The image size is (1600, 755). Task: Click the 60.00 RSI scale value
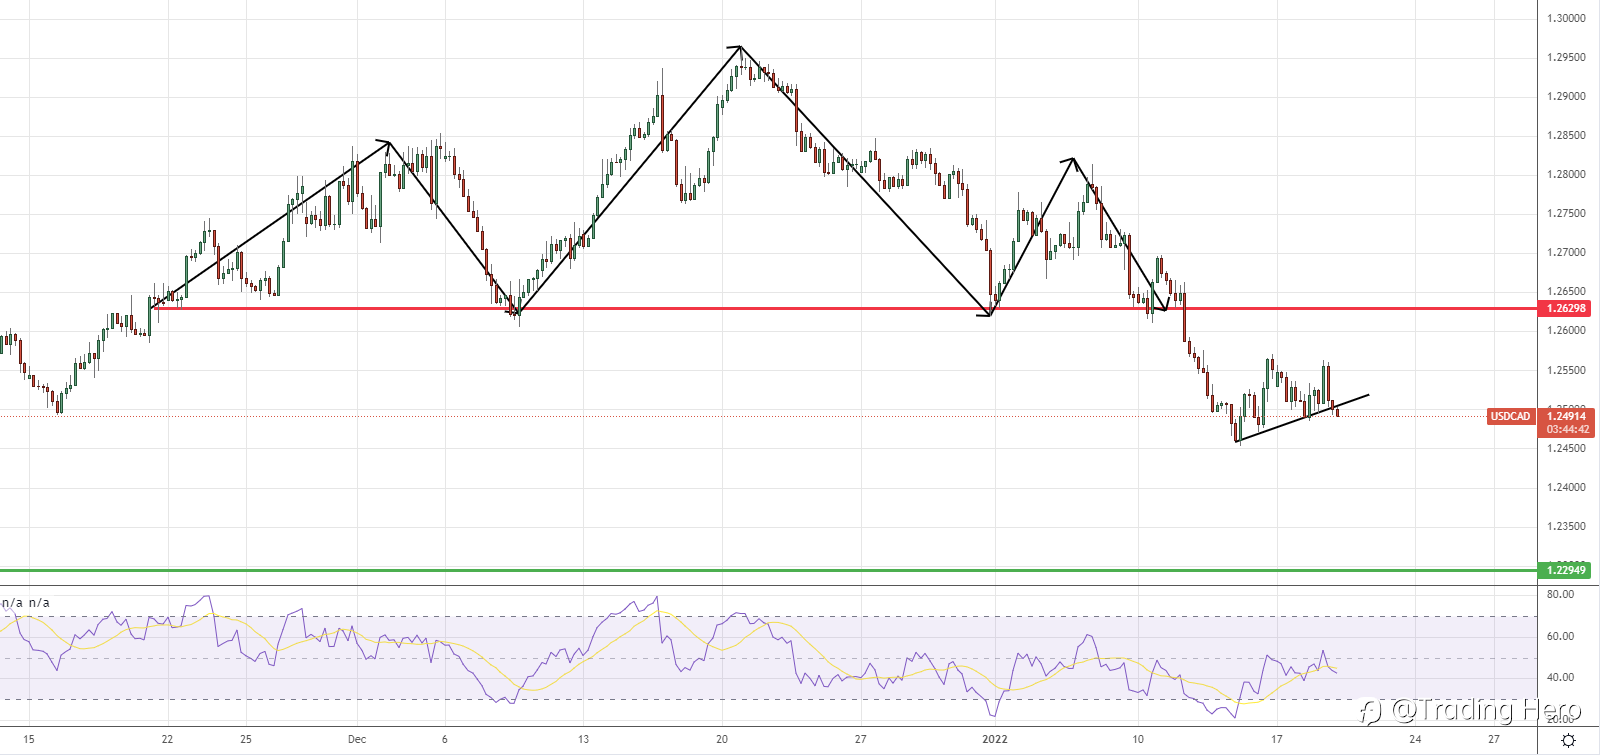(1560, 636)
